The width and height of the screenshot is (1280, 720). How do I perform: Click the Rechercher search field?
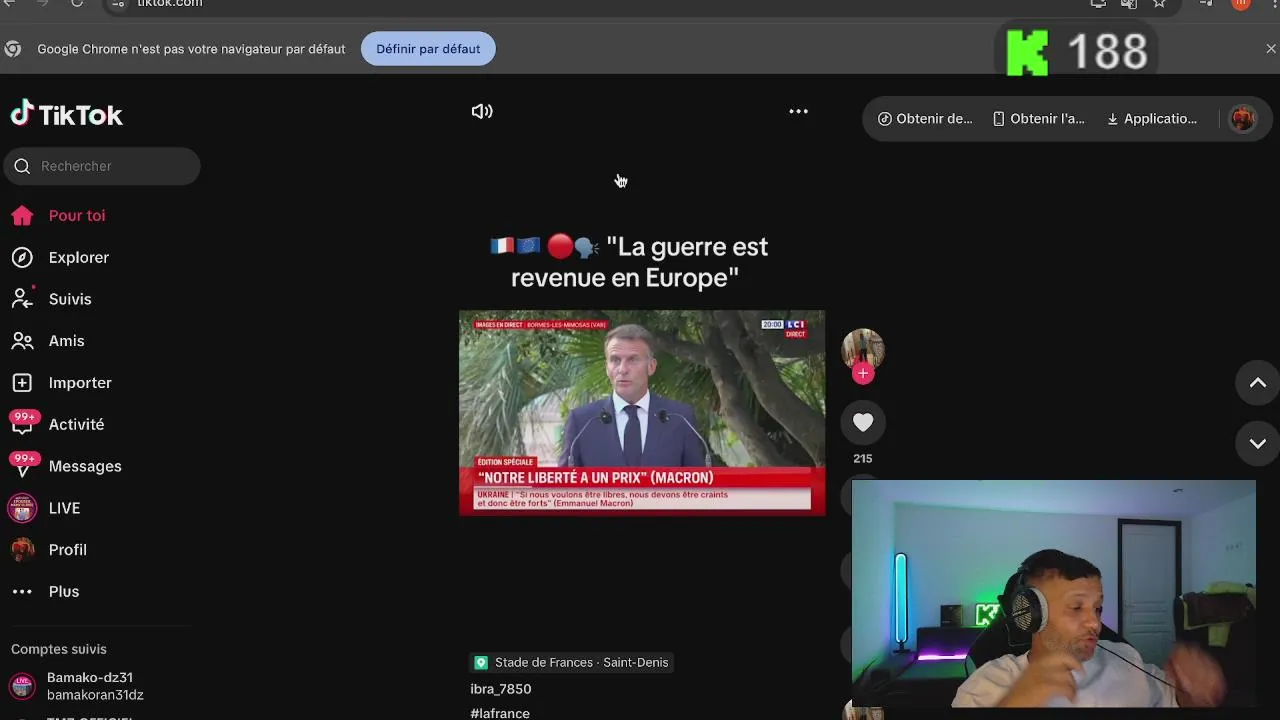coord(102,166)
